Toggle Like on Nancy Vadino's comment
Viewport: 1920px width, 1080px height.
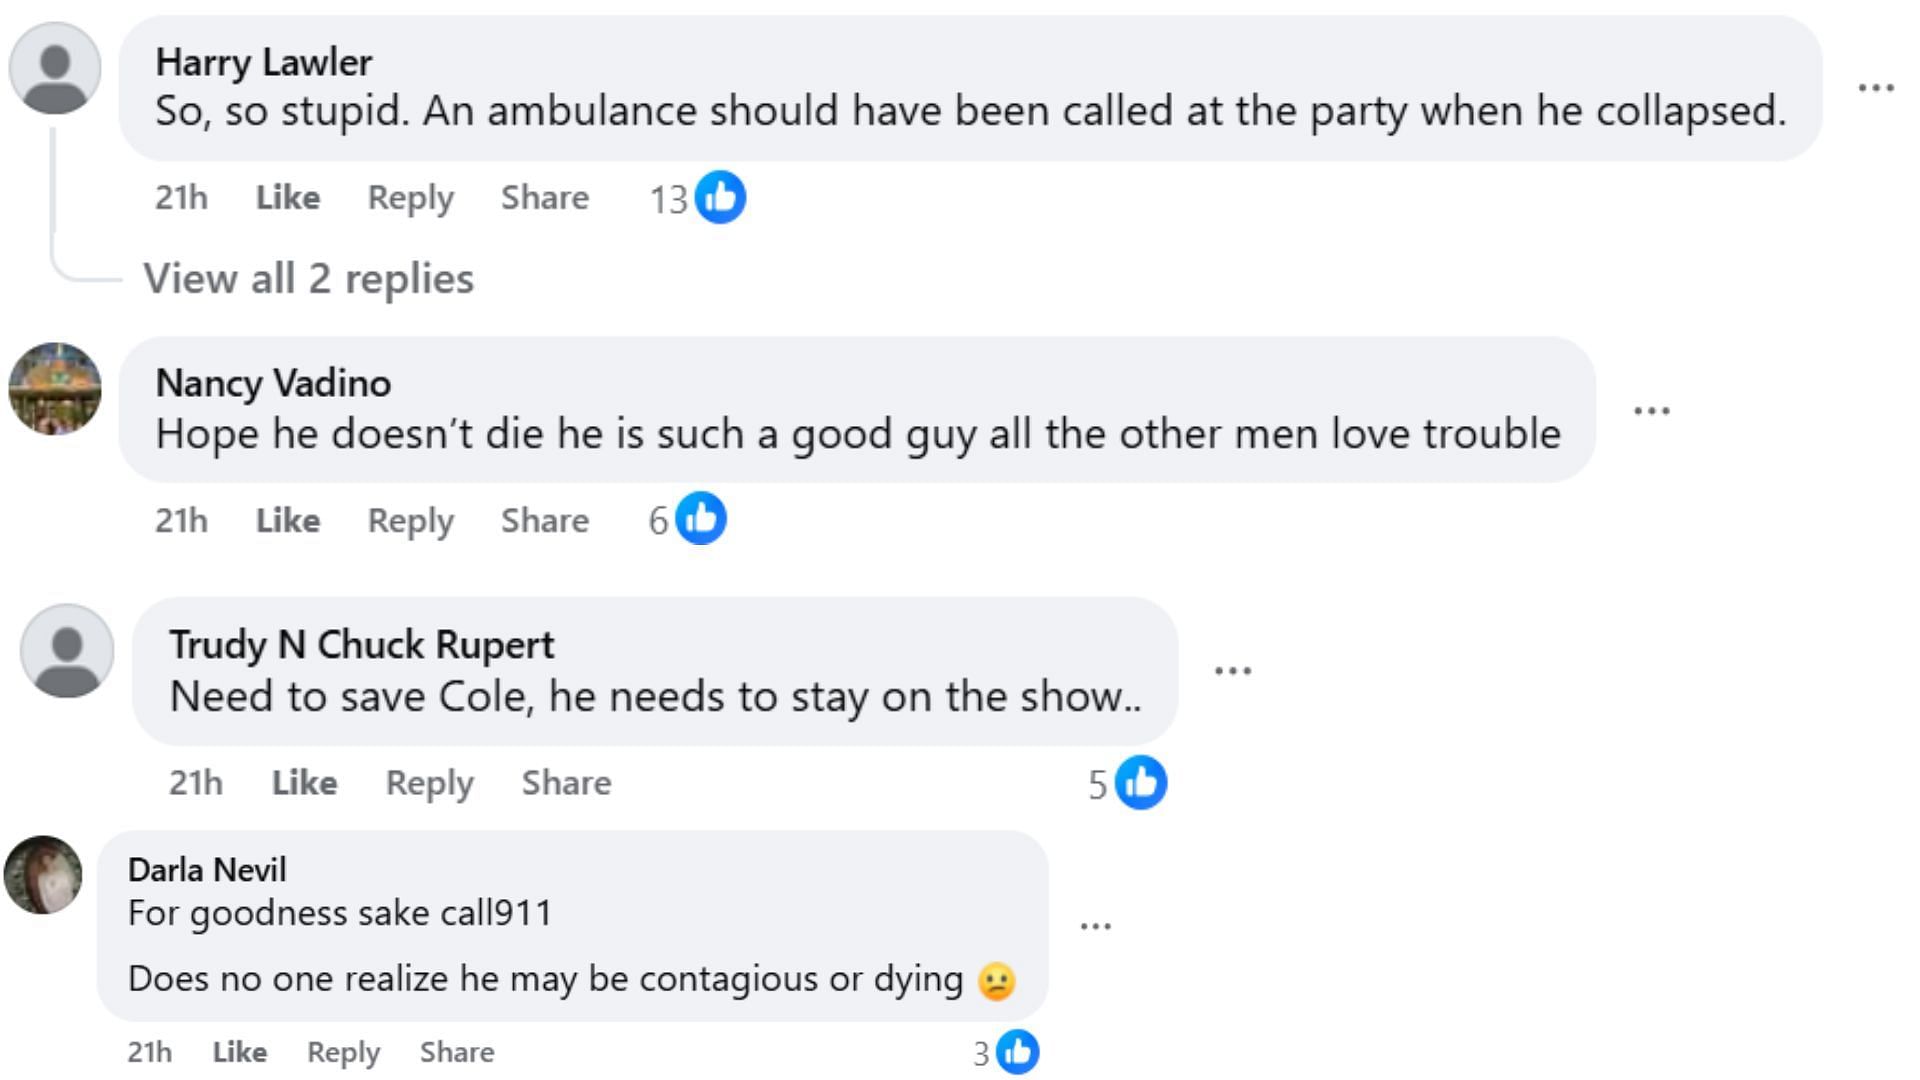tap(288, 520)
